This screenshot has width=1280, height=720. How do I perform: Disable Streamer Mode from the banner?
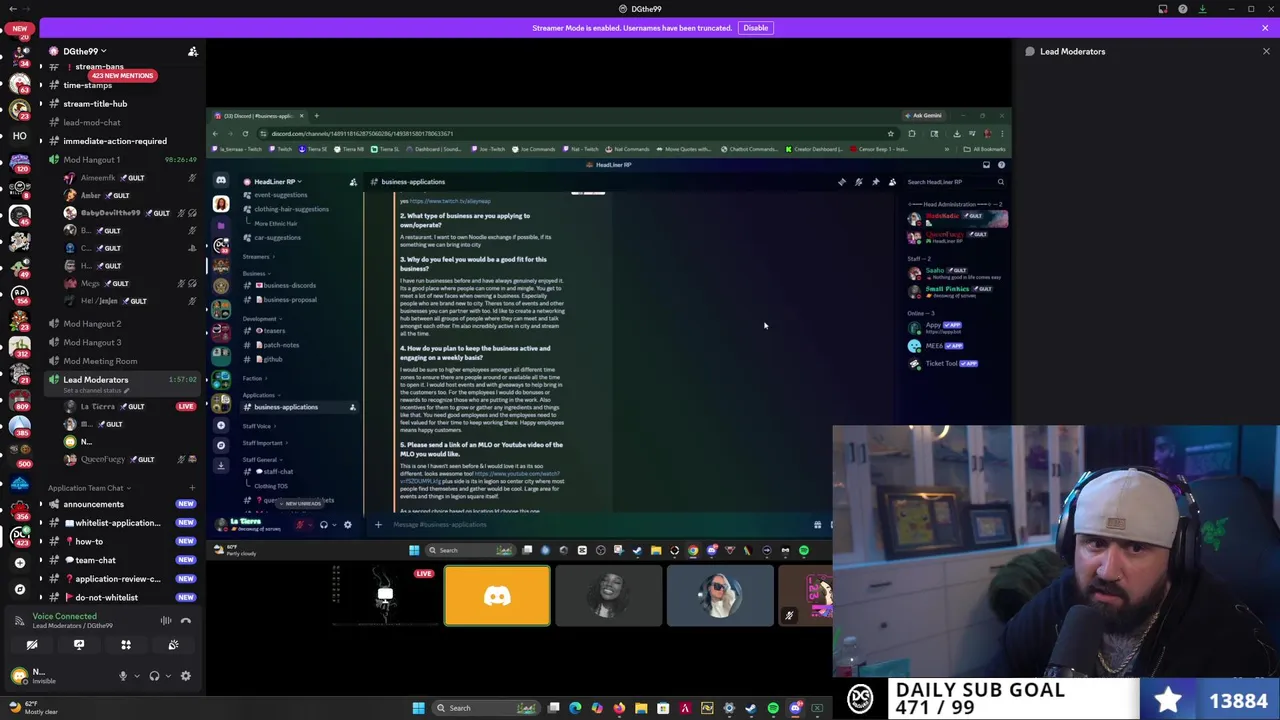(755, 28)
